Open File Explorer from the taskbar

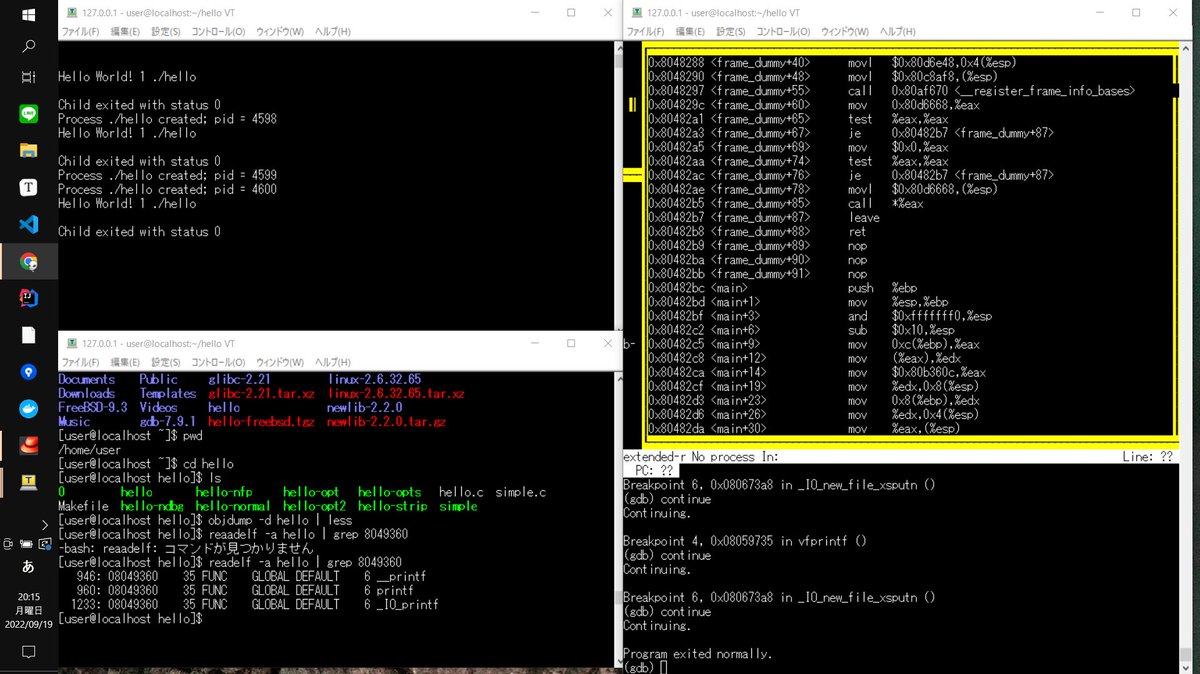pos(28,150)
